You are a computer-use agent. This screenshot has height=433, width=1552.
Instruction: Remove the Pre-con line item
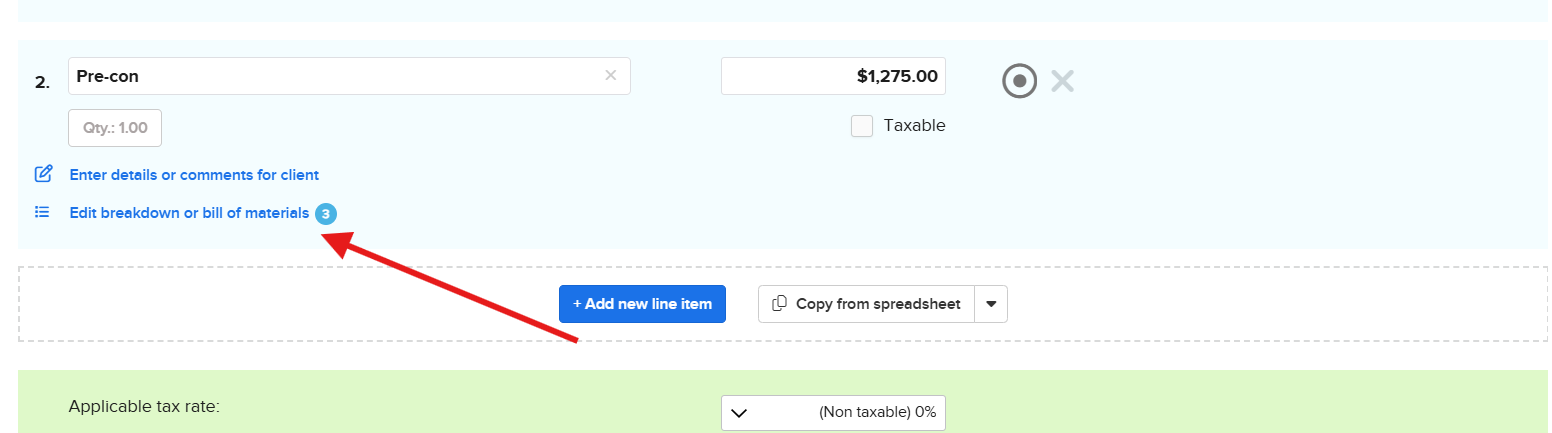(1062, 81)
